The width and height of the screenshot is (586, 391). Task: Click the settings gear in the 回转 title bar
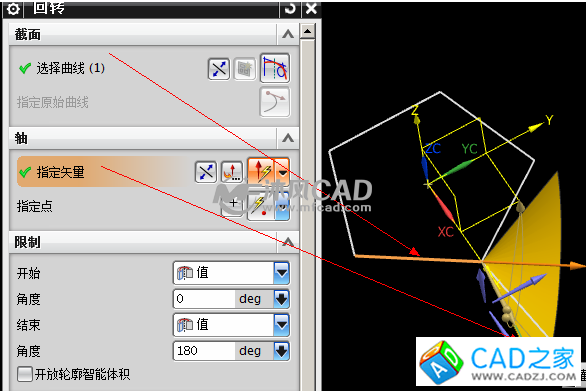tap(13, 9)
